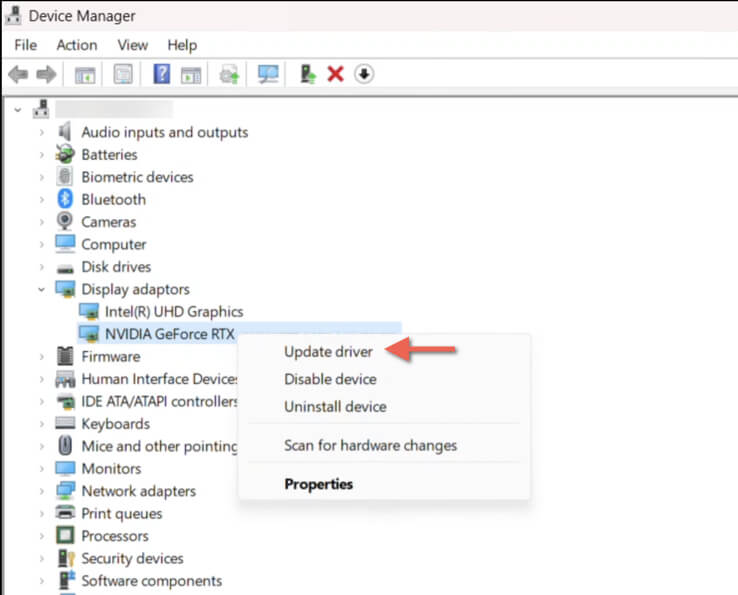The height and width of the screenshot is (595, 738).
Task: Open Properties from the context menu
Action: point(319,484)
